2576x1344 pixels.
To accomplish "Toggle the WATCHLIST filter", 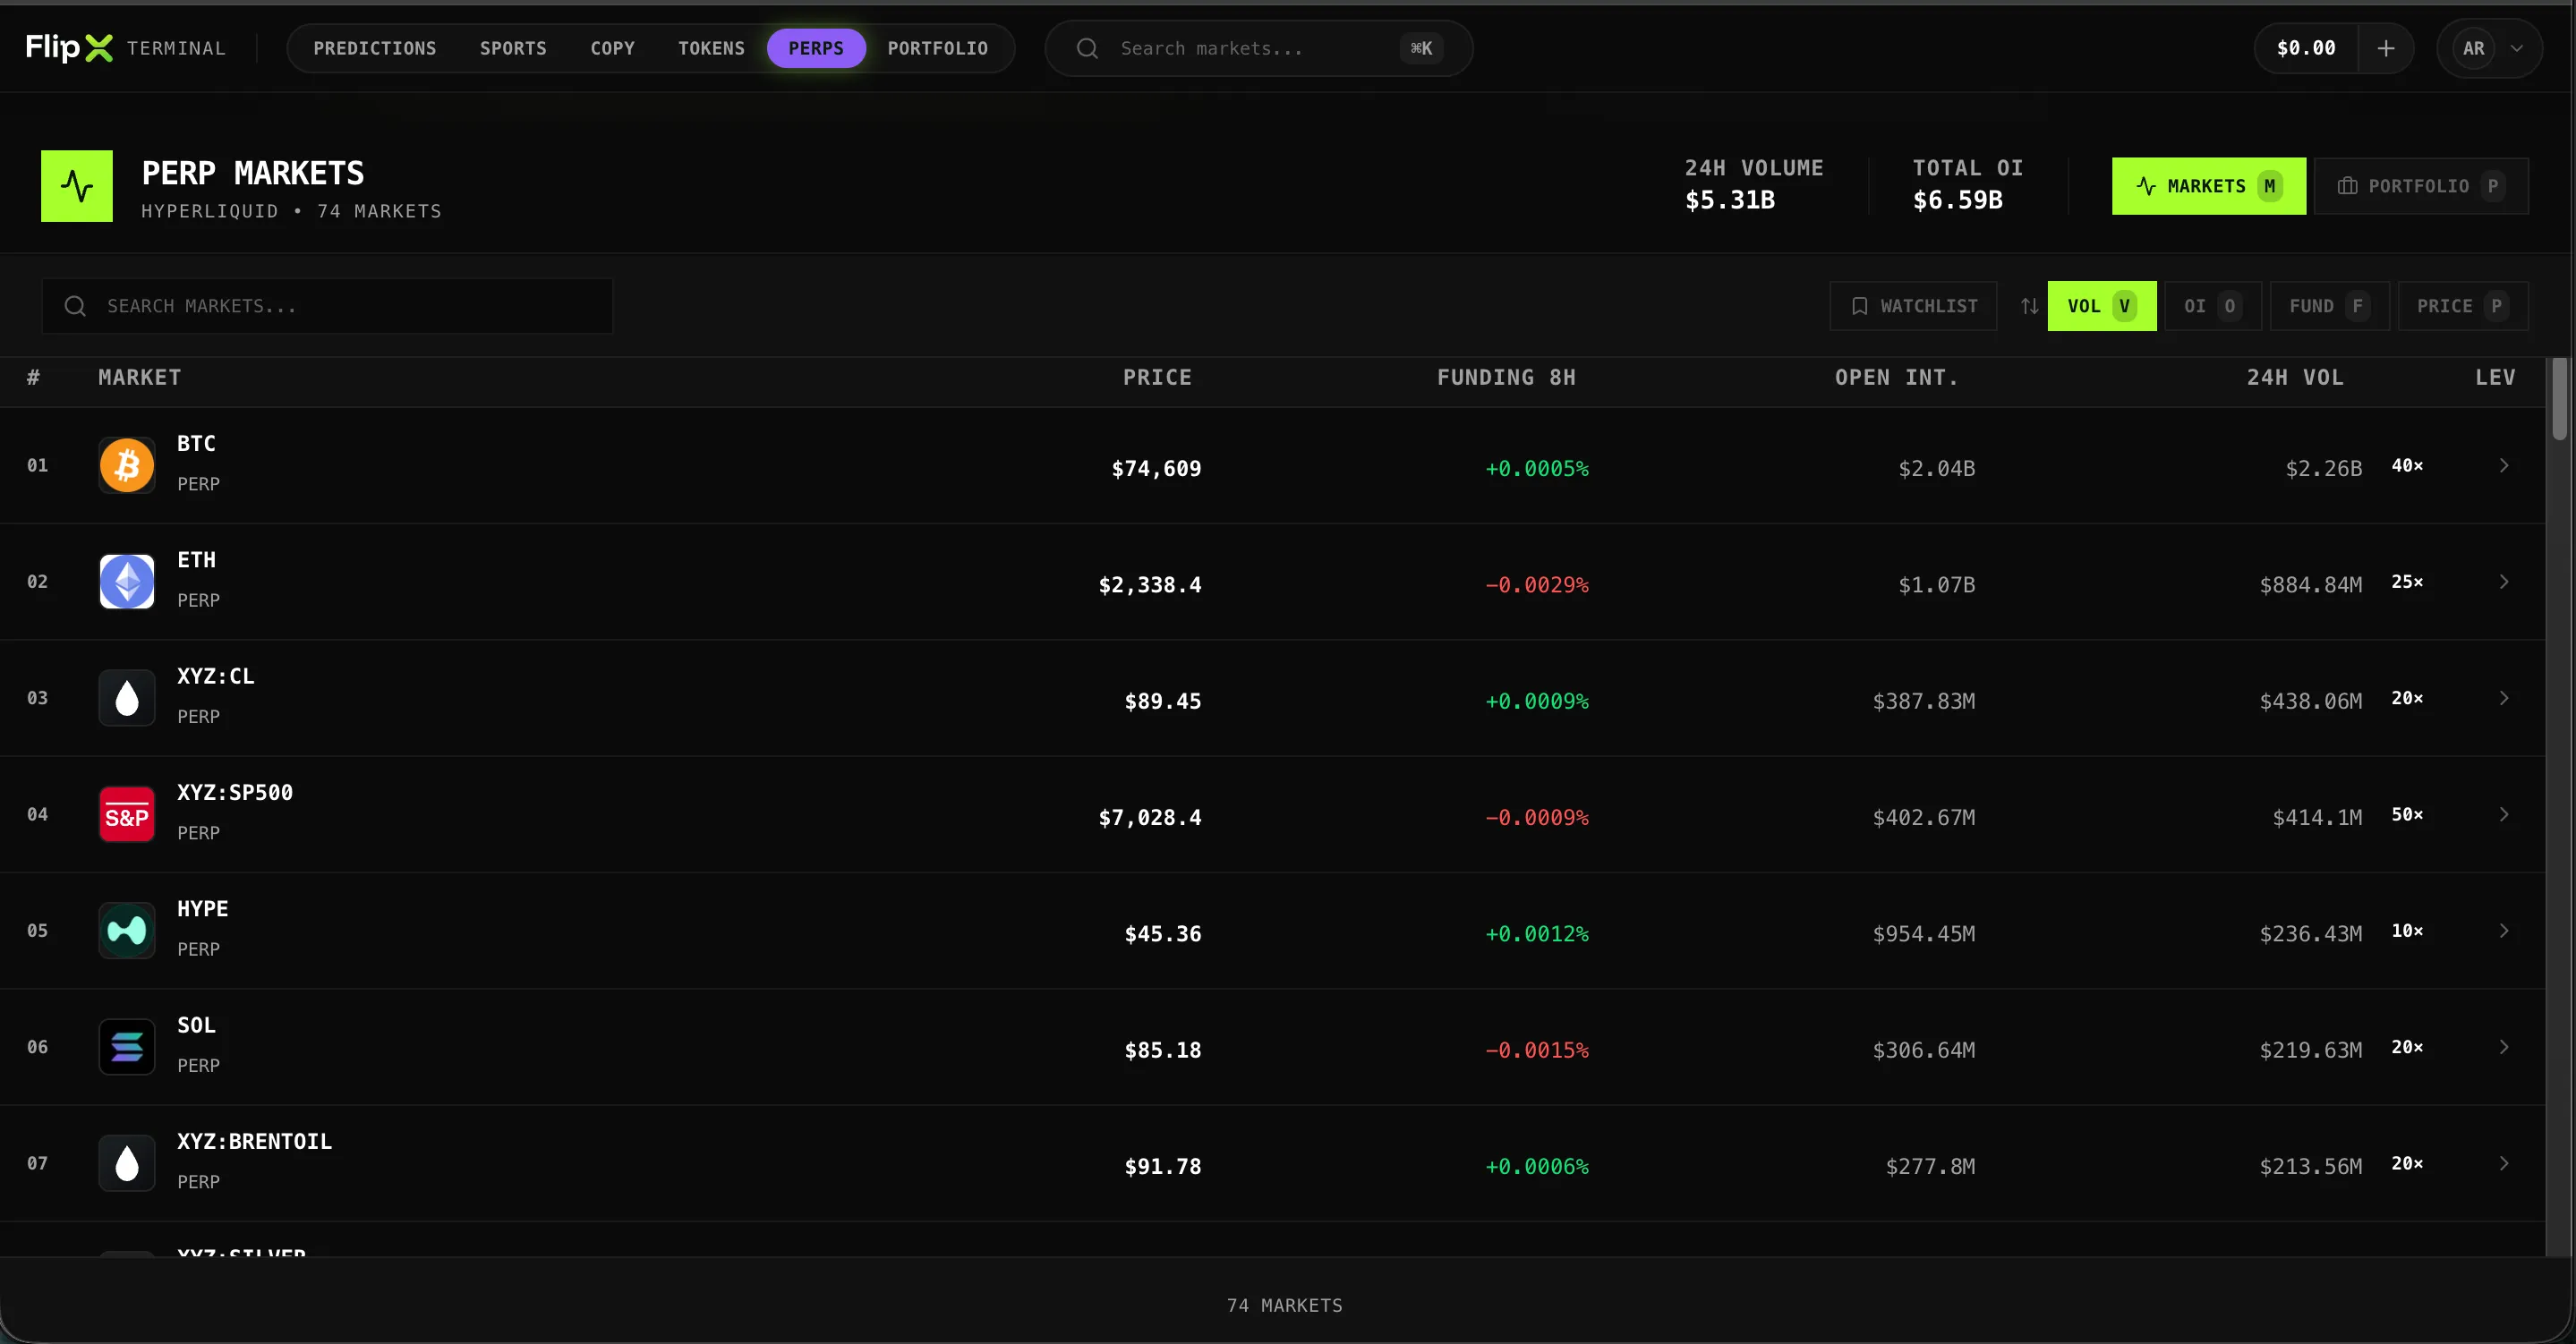I will point(1913,306).
